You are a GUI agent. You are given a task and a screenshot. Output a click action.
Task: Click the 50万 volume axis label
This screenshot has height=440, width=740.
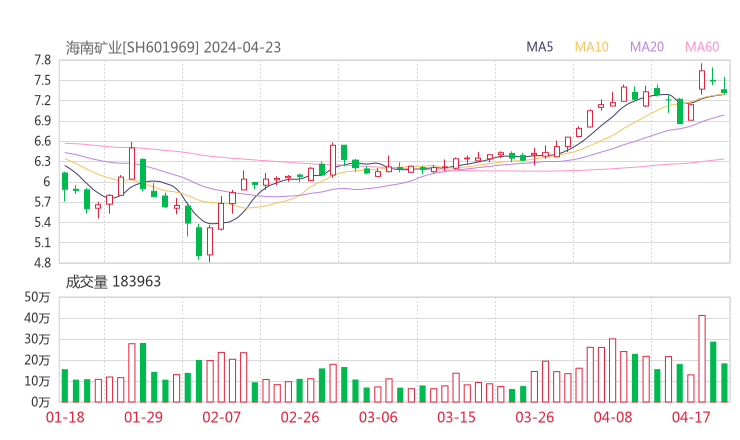coord(37,297)
